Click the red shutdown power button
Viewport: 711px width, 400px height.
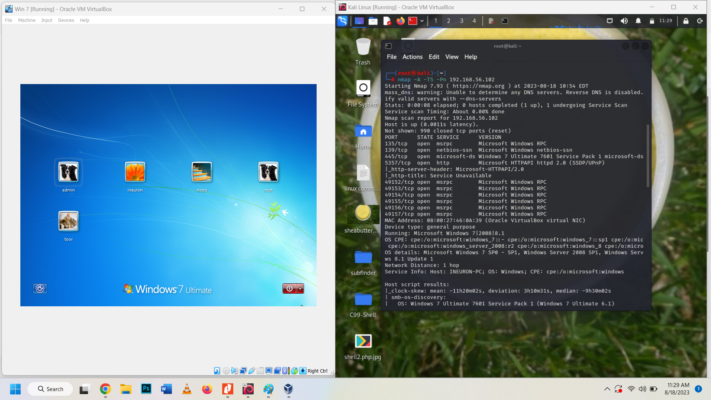click(x=289, y=289)
